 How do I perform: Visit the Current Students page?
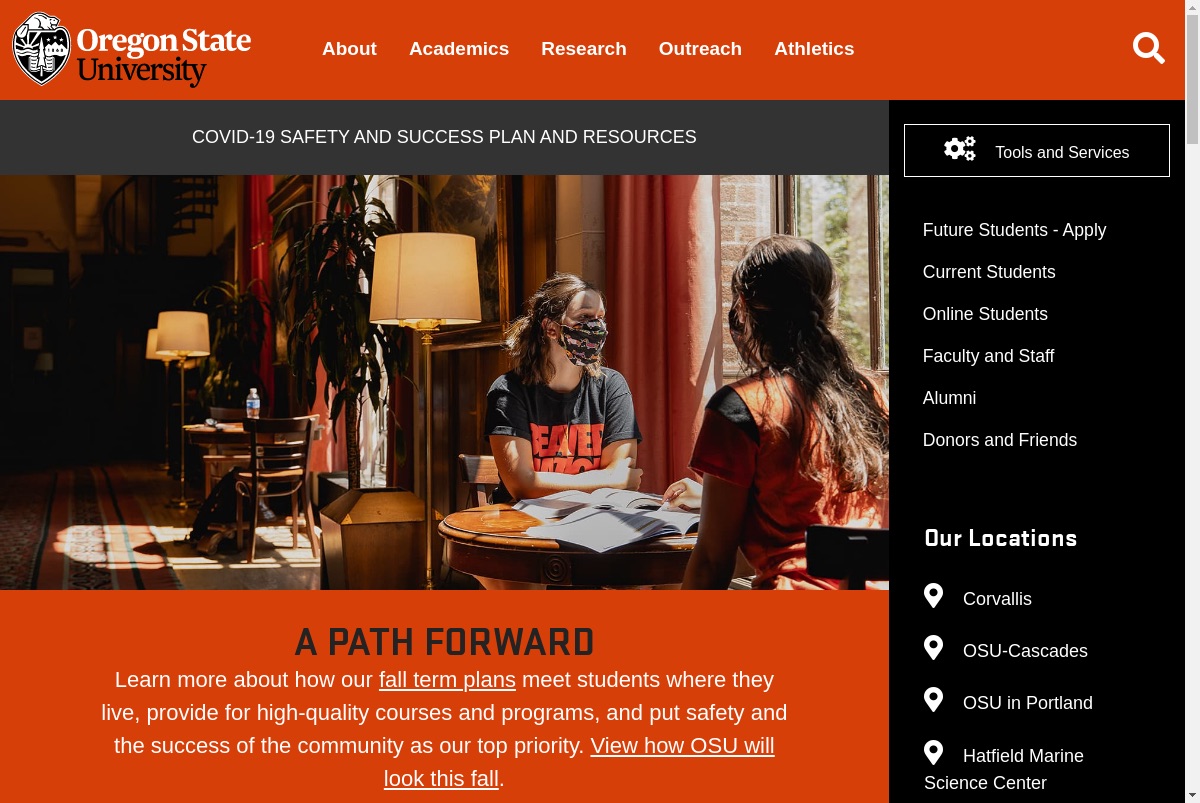point(989,272)
